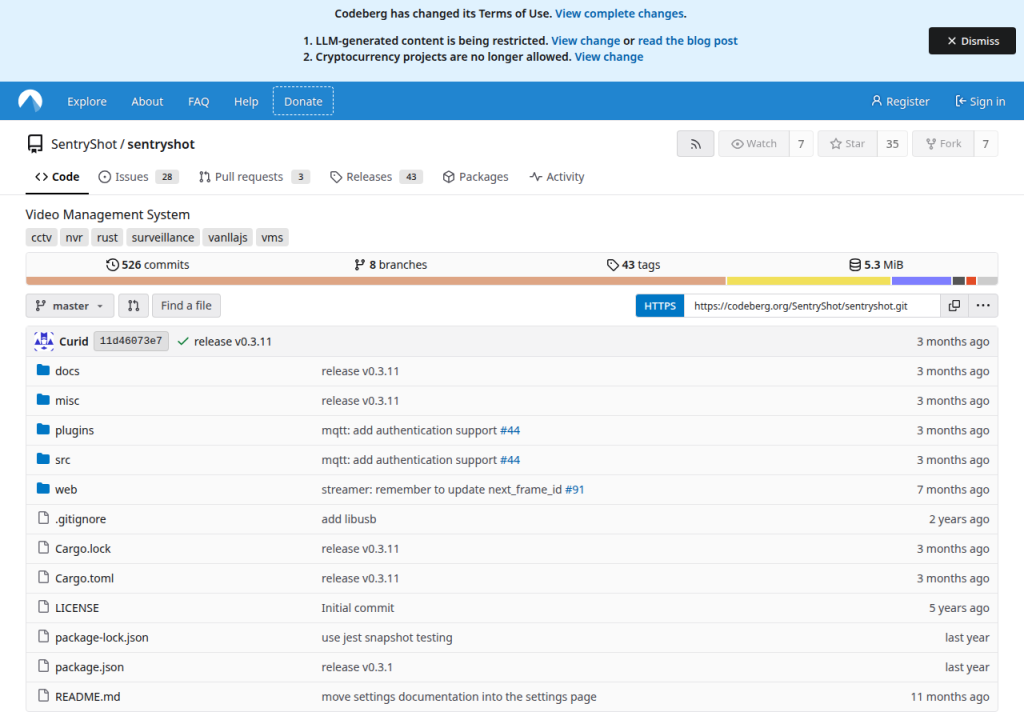Click Register in the navbar

[900, 101]
